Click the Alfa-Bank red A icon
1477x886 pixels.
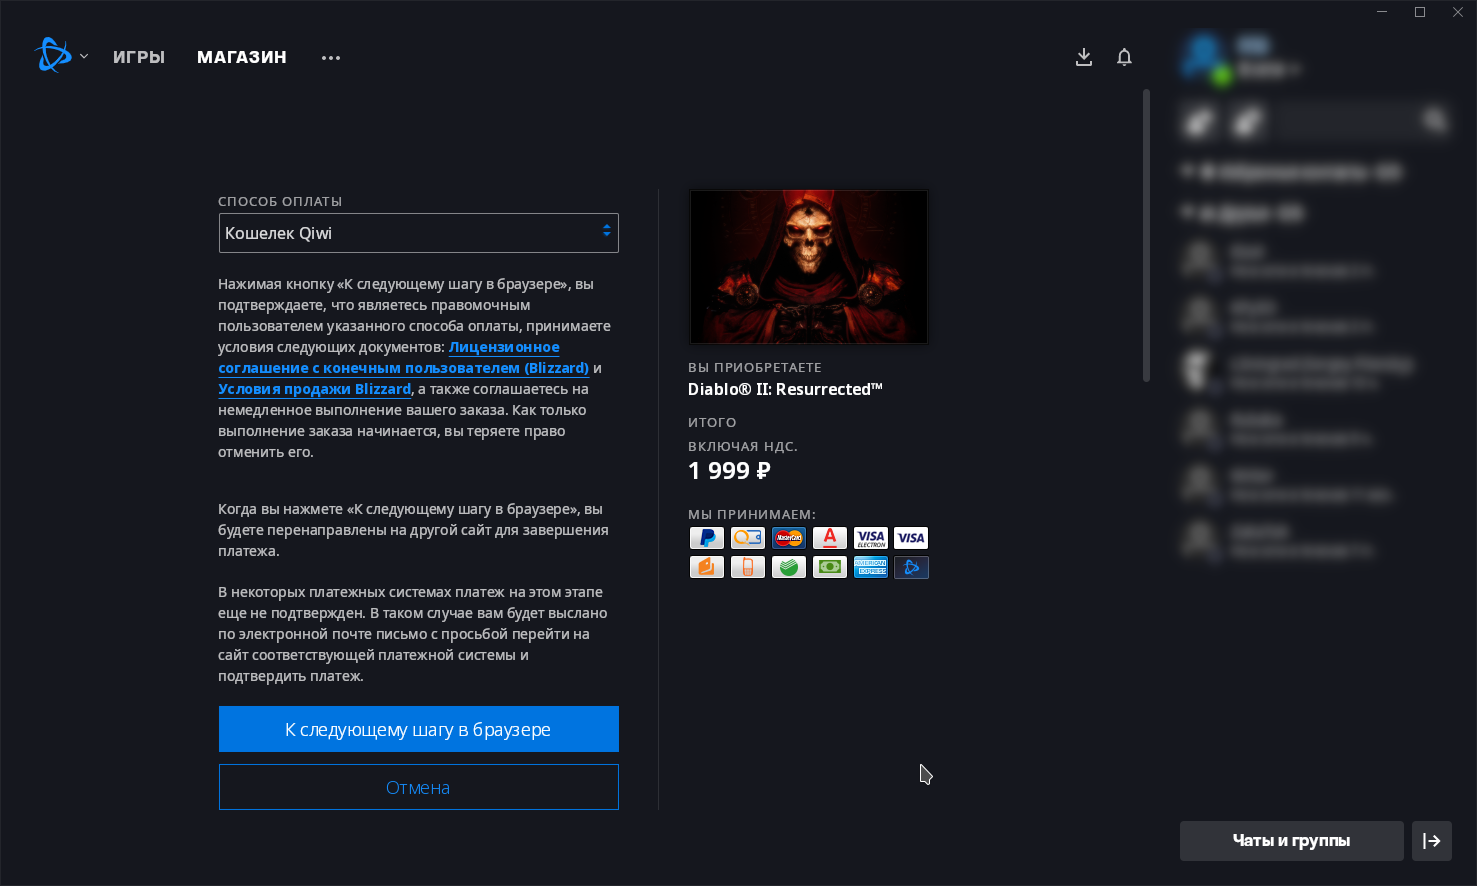tap(830, 538)
